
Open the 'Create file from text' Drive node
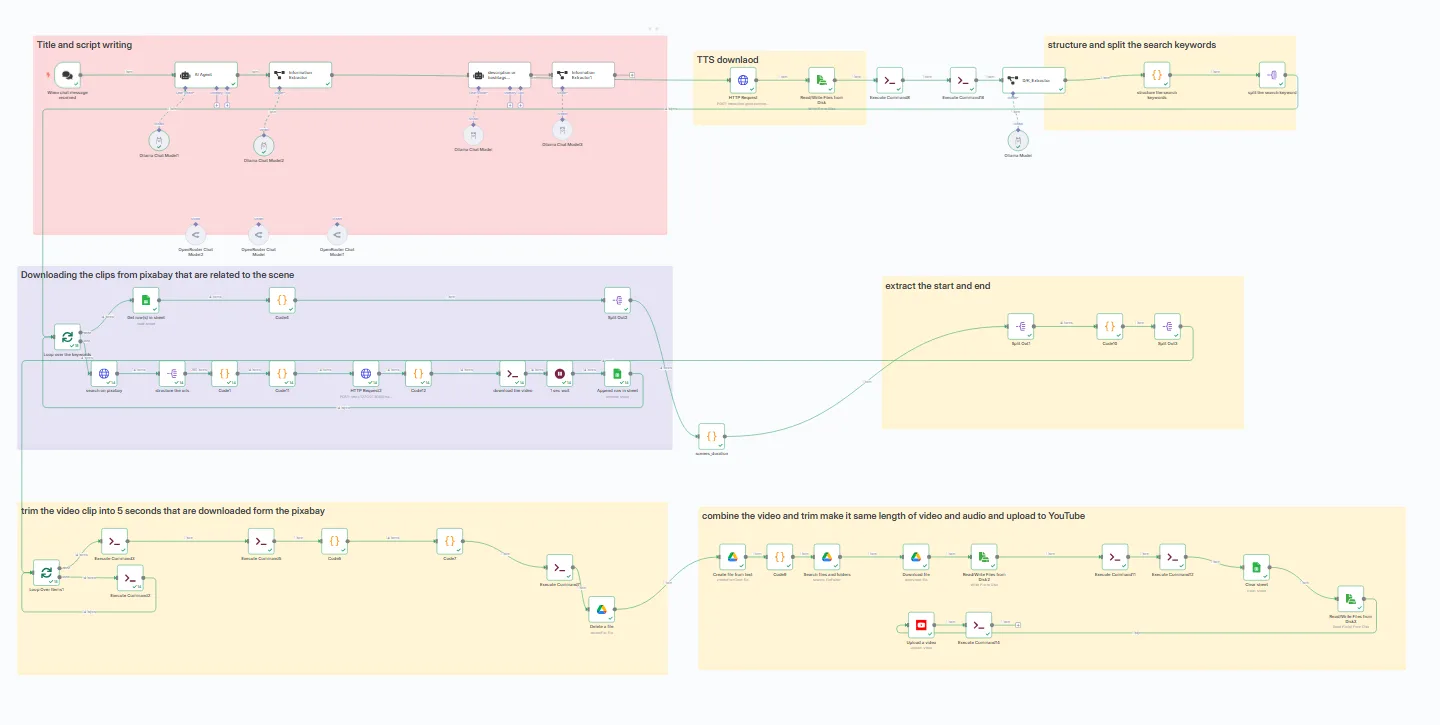pos(733,558)
